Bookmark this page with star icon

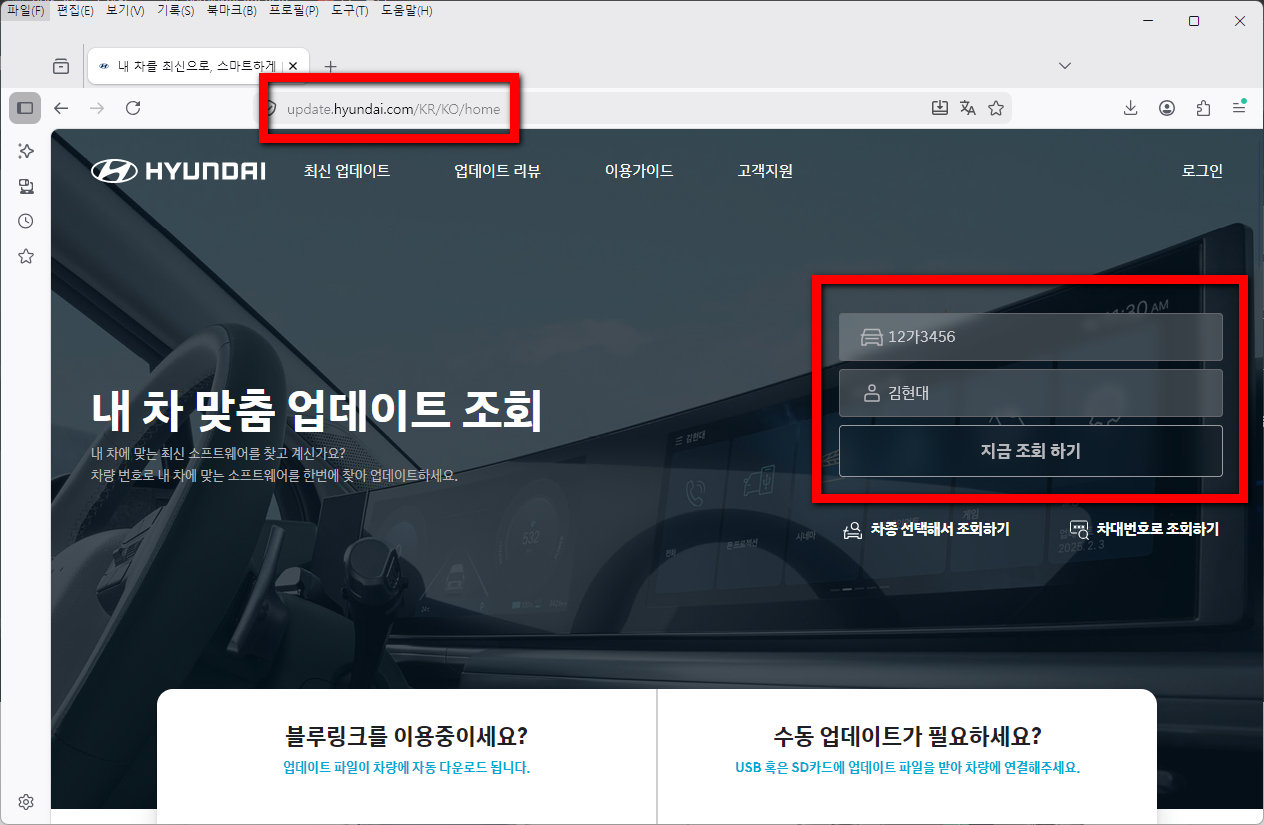[996, 108]
